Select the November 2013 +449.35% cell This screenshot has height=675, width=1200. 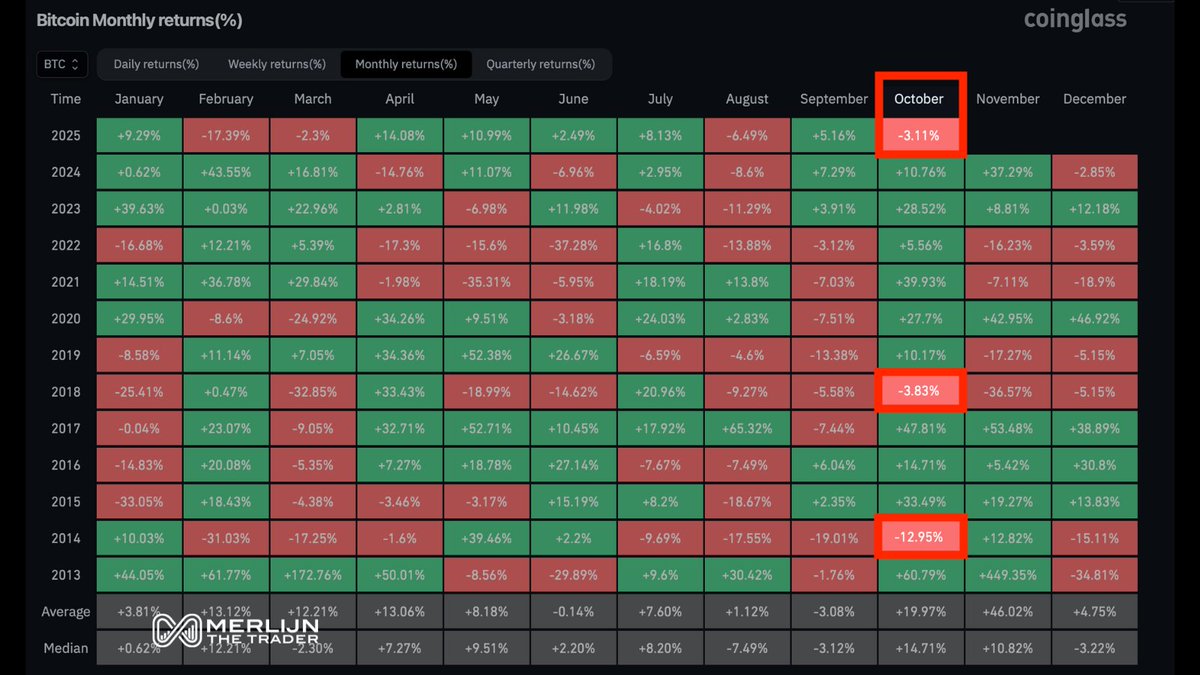coord(1007,574)
